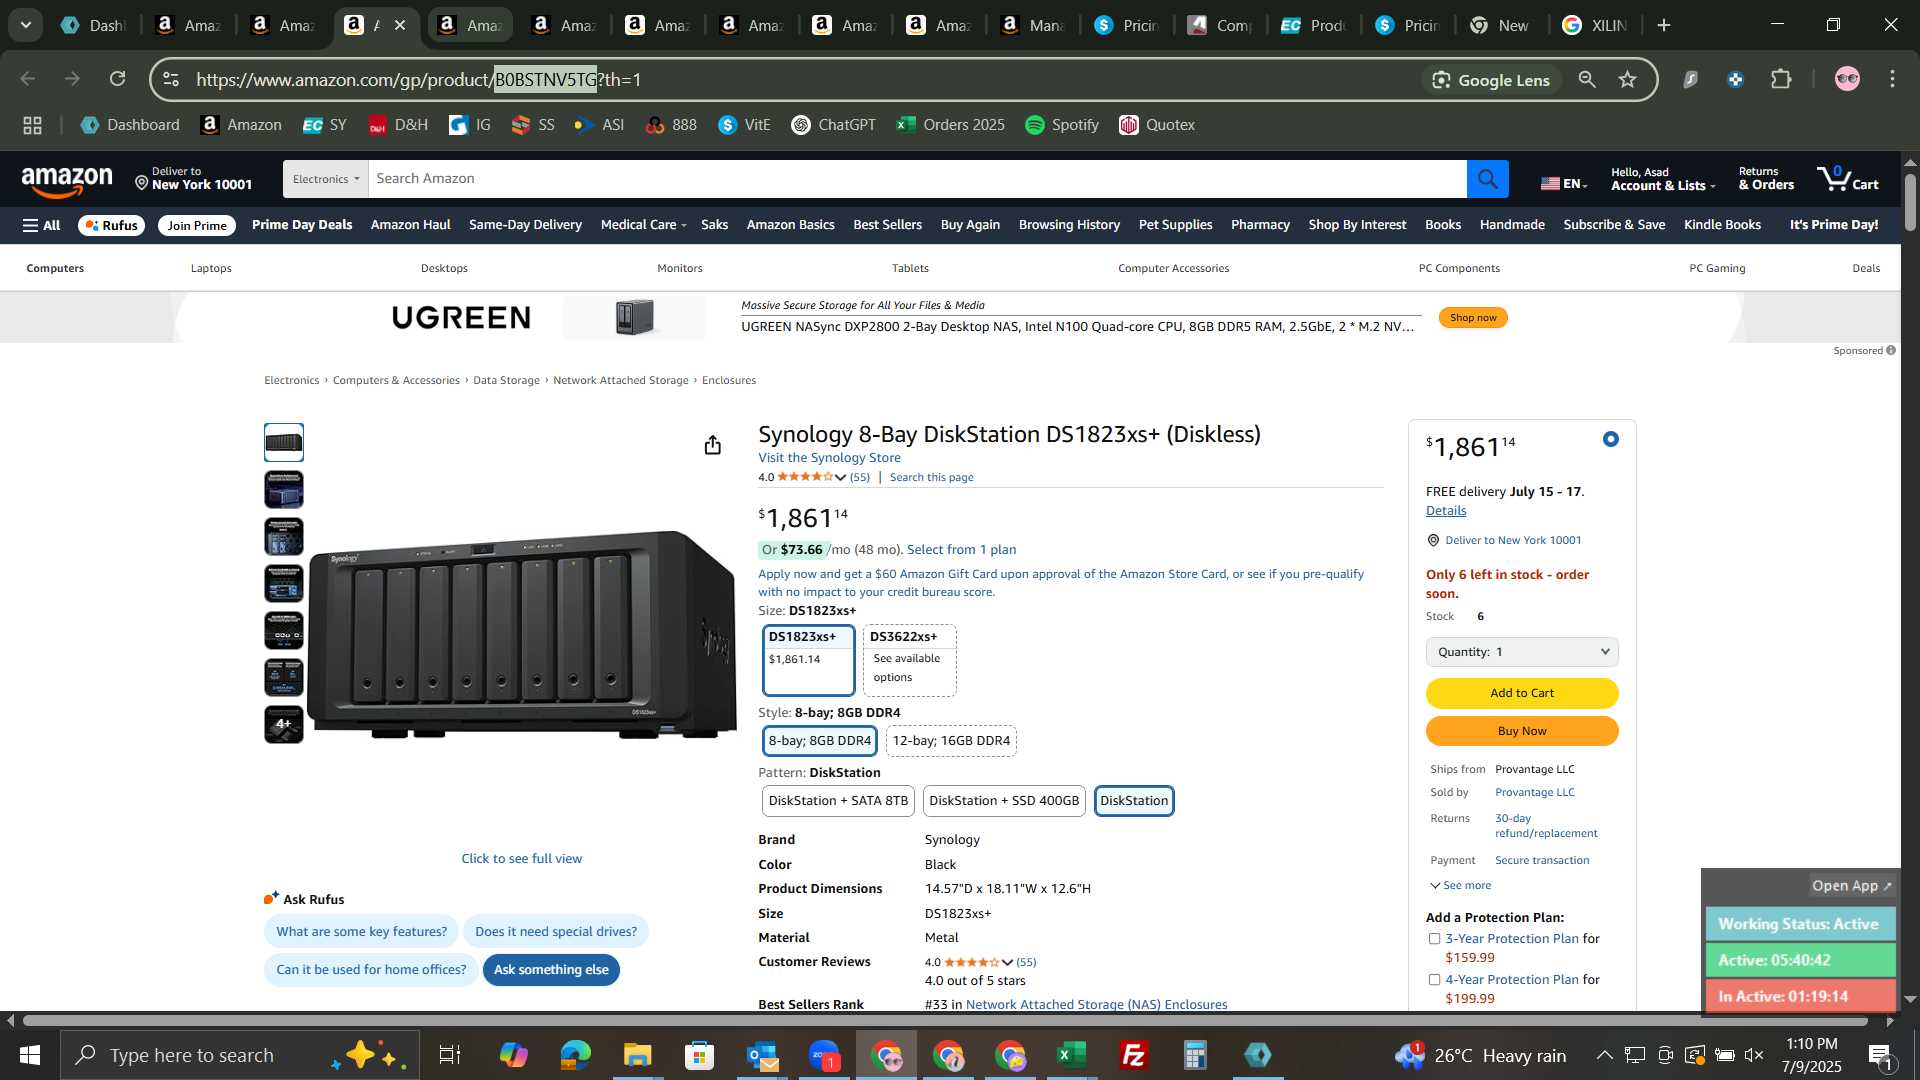Open the Calculator app in the taskbar
This screenshot has width=1920, height=1080.
[1196, 1055]
